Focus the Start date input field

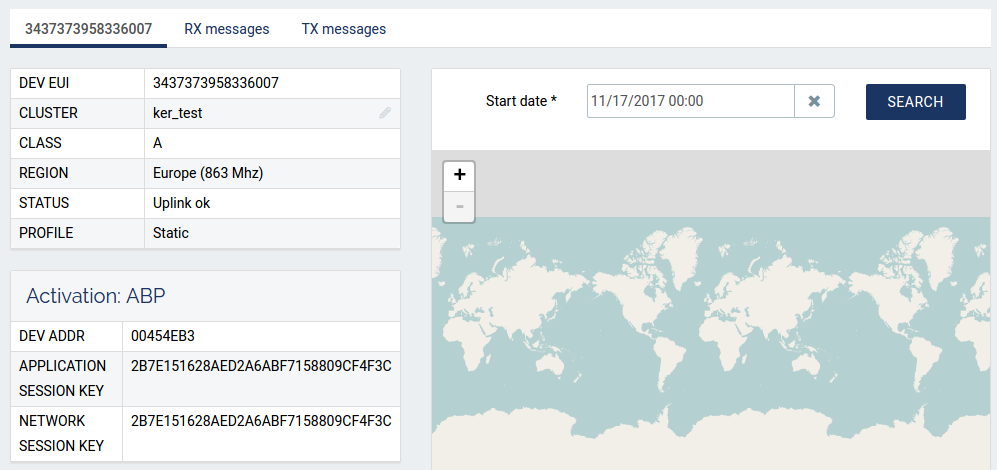(x=690, y=101)
